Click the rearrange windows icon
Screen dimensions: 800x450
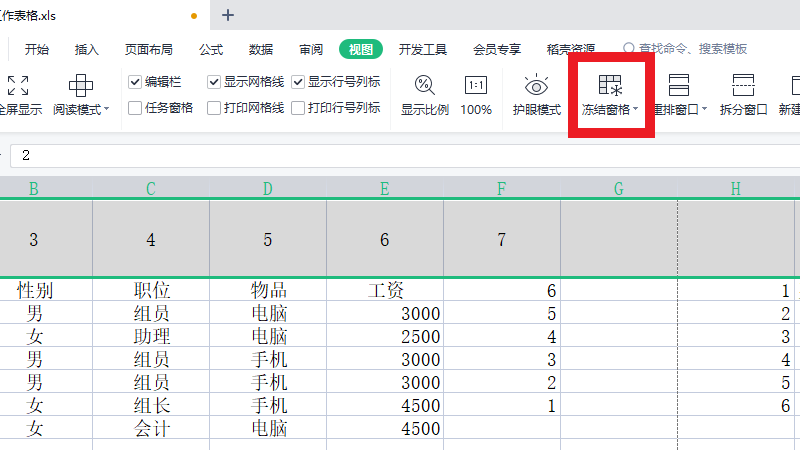pos(678,85)
